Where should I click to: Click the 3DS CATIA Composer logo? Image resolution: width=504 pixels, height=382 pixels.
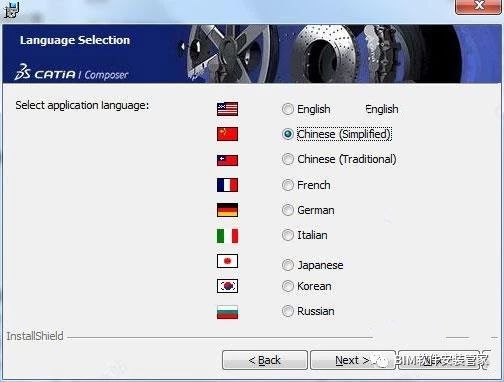tap(71, 72)
